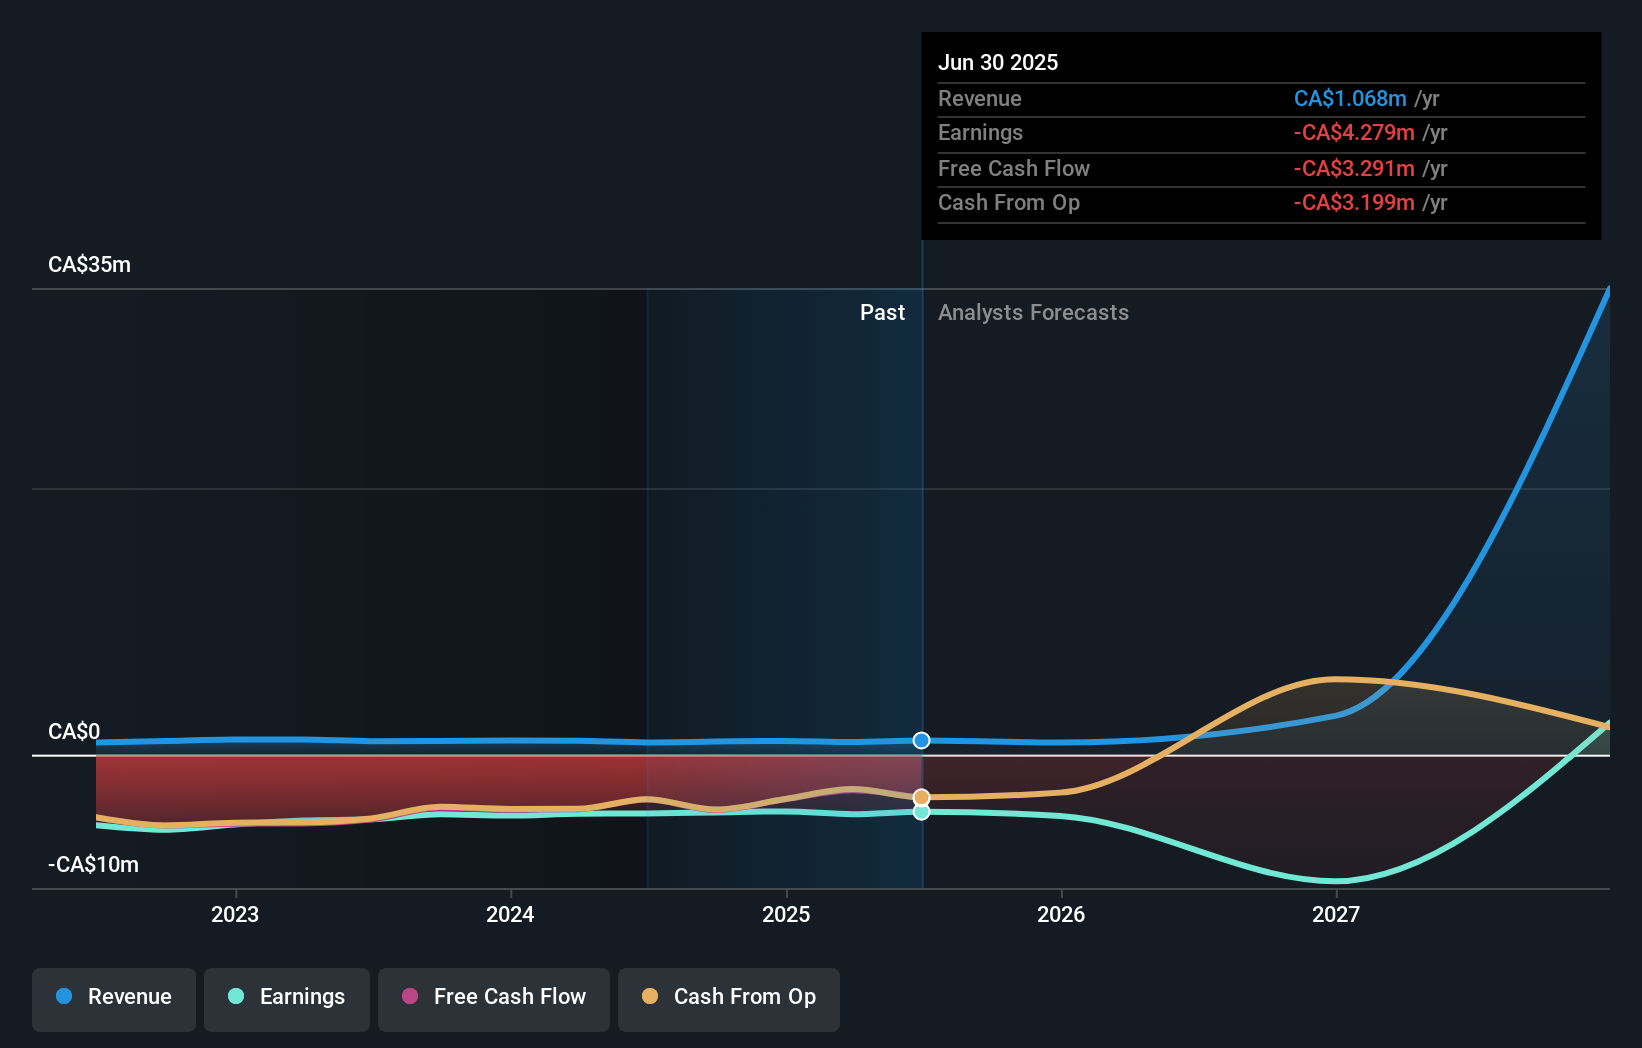Click the Cash From Op label in tooltip
Image resolution: width=1642 pixels, height=1048 pixels.
[1009, 202]
